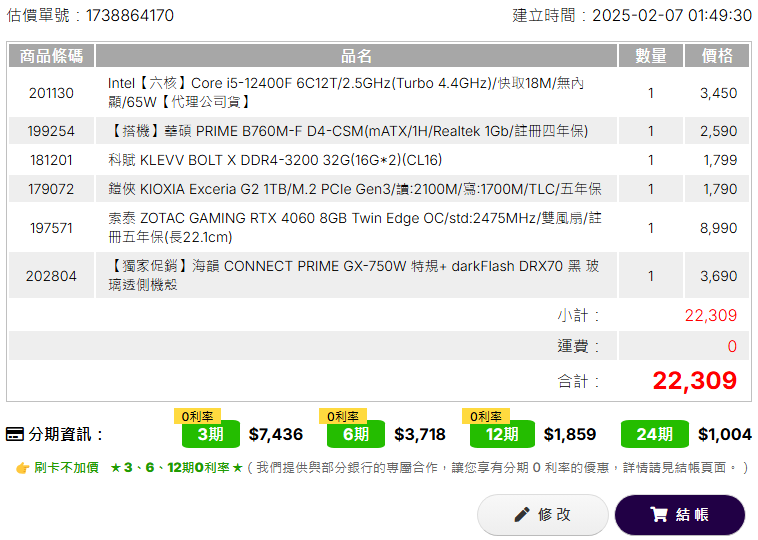Click the 商品條碼 column header
758x540 pixels.
tap(51, 56)
